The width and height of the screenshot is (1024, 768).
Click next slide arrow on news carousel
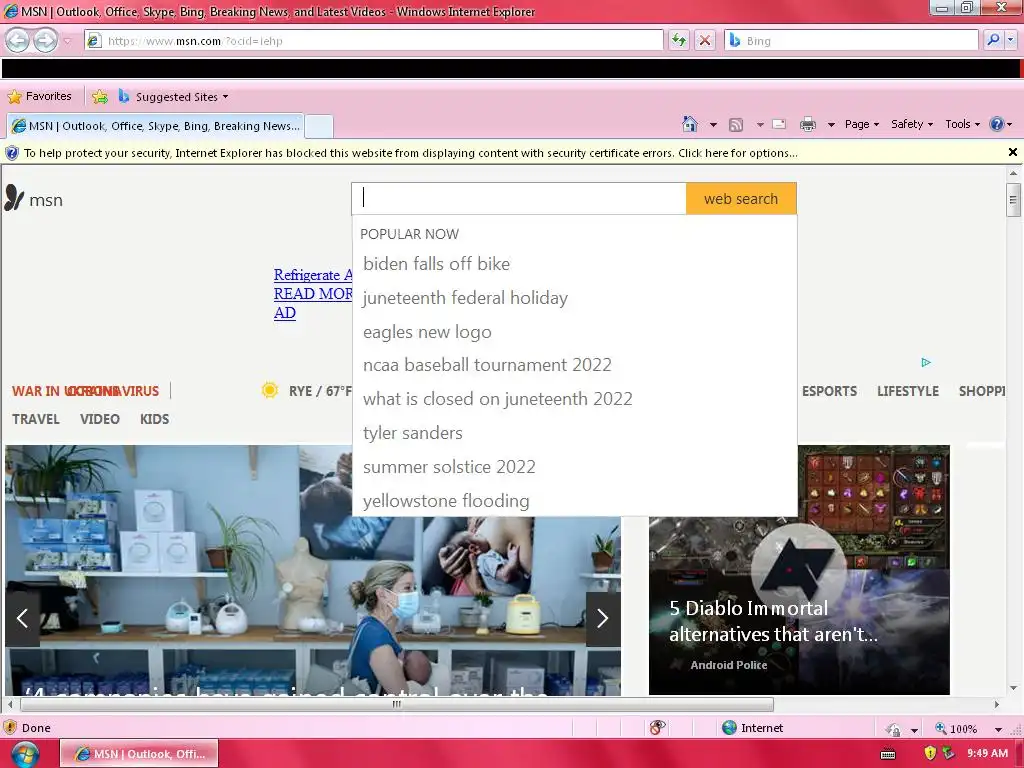(603, 618)
